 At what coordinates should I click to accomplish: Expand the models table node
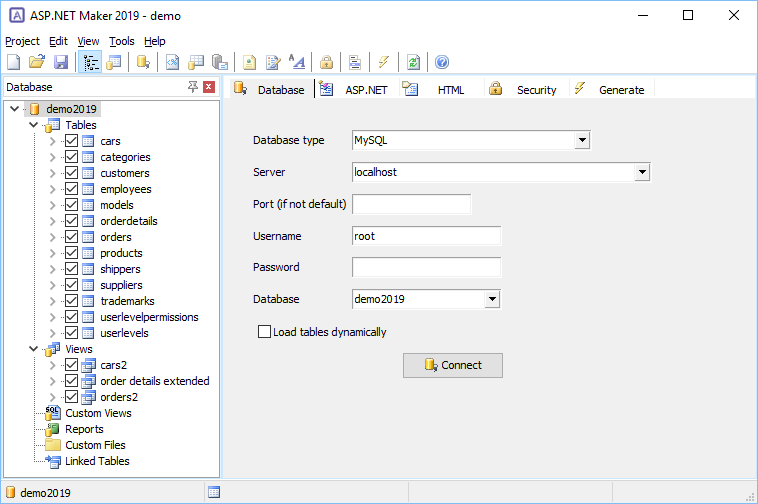pos(53,205)
